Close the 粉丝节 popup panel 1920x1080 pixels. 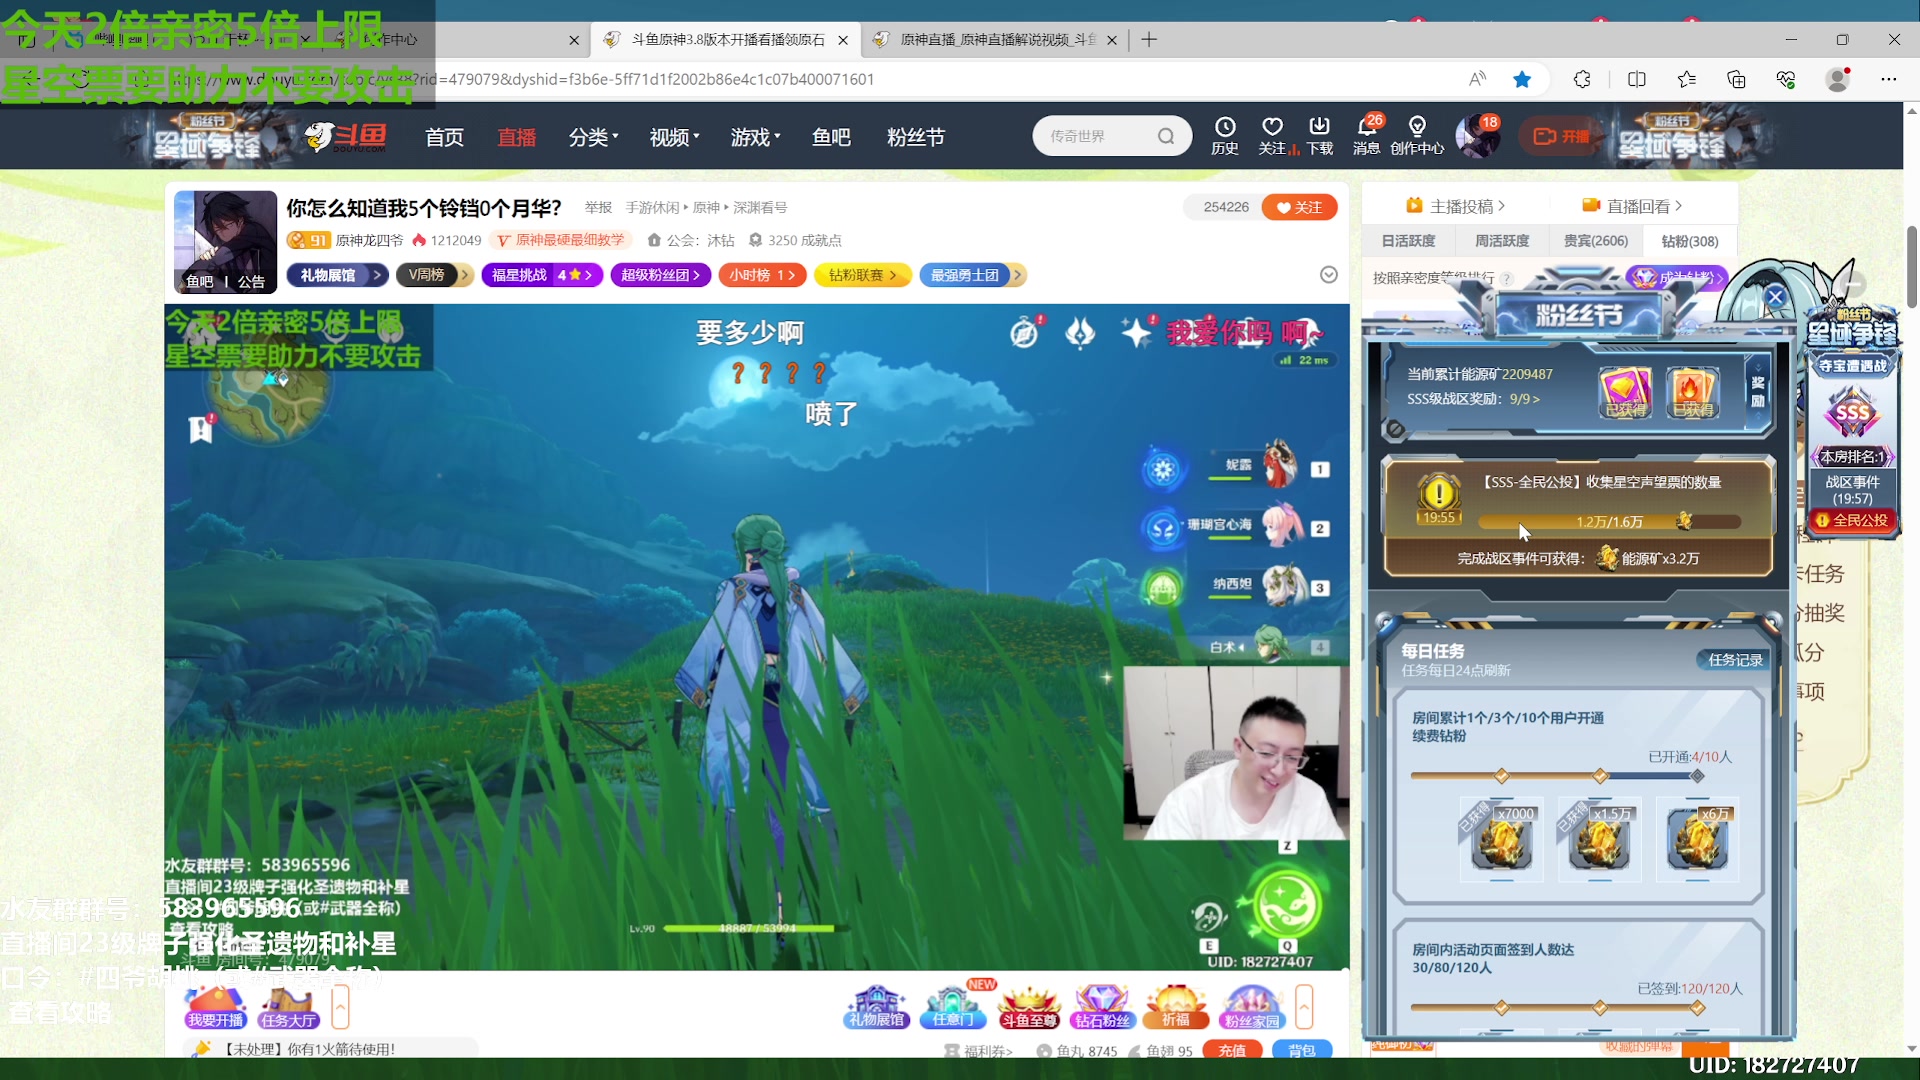(1775, 296)
